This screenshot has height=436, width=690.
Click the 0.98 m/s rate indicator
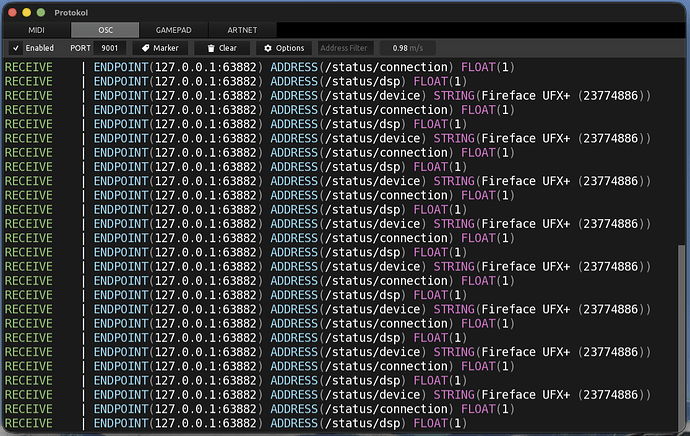tap(407, 48)
